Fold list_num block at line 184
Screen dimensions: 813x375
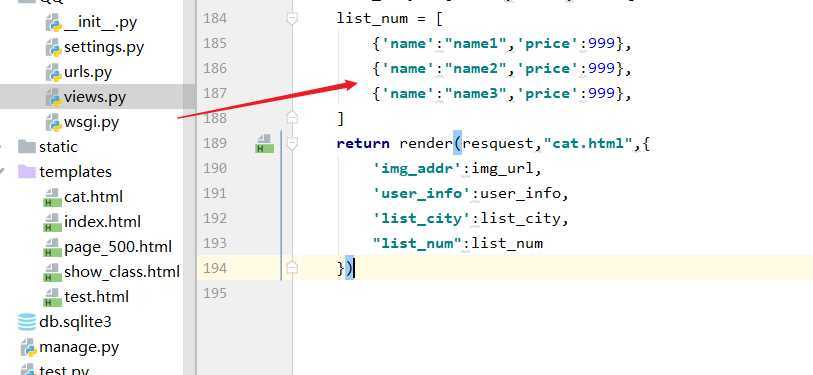(x=292, y=19)
